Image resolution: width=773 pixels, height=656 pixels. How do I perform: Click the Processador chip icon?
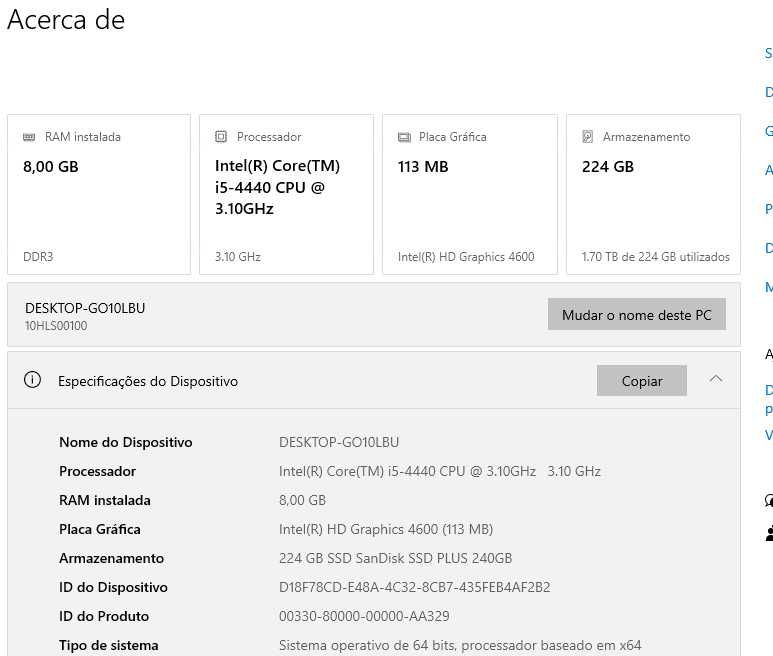tap(221, 137)
